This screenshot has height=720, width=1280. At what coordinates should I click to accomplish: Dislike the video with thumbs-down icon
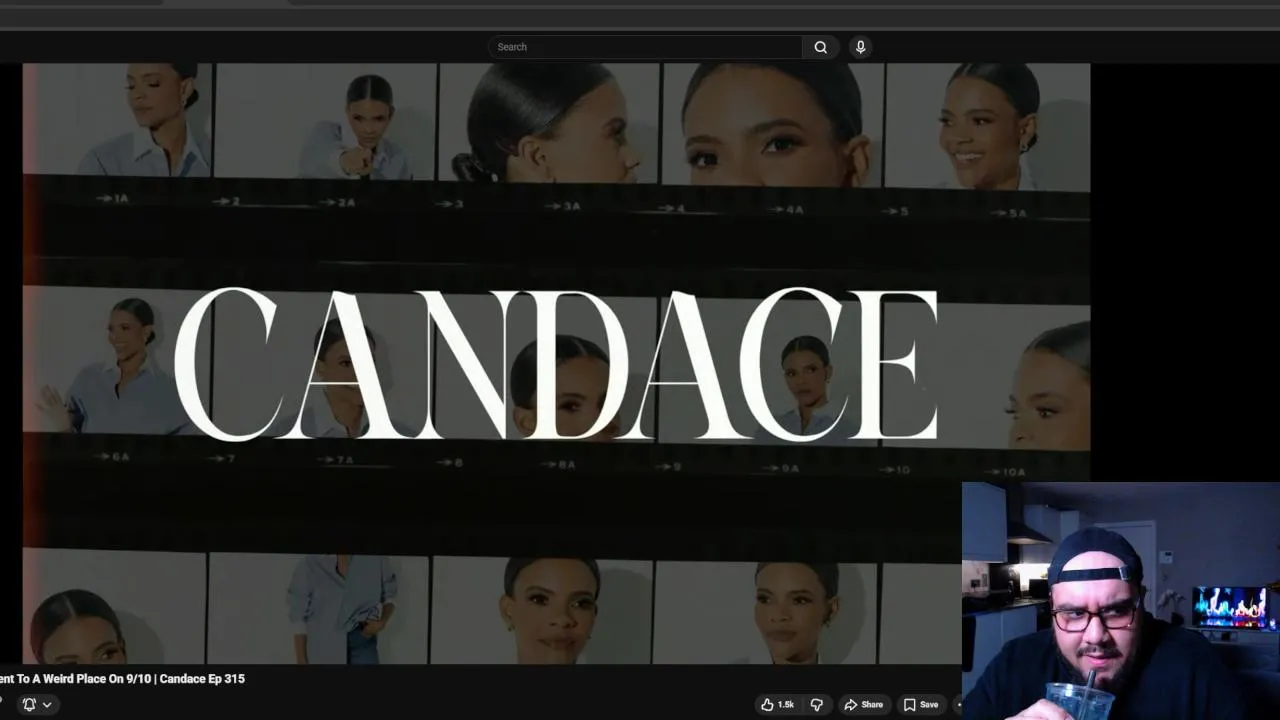(816, 705)
